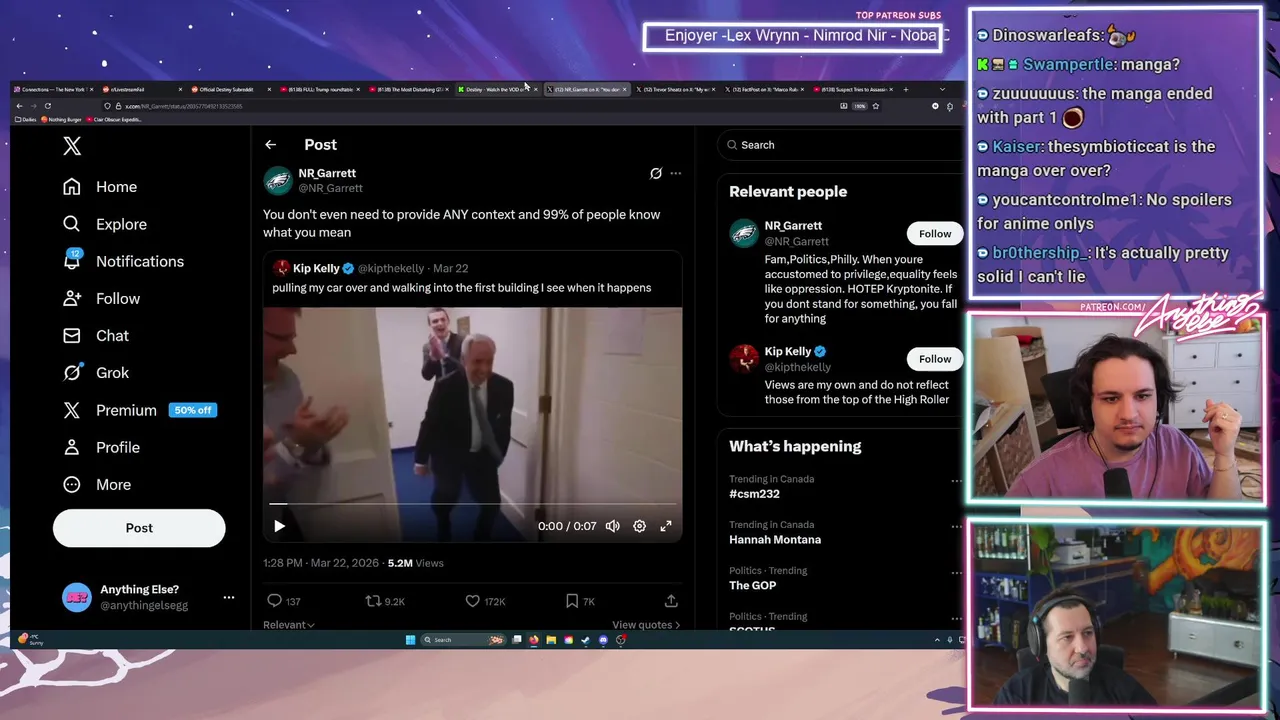1280x720 pixels.
Task: Open Steam from the taskbar
Action: click(x=586, y=640)
